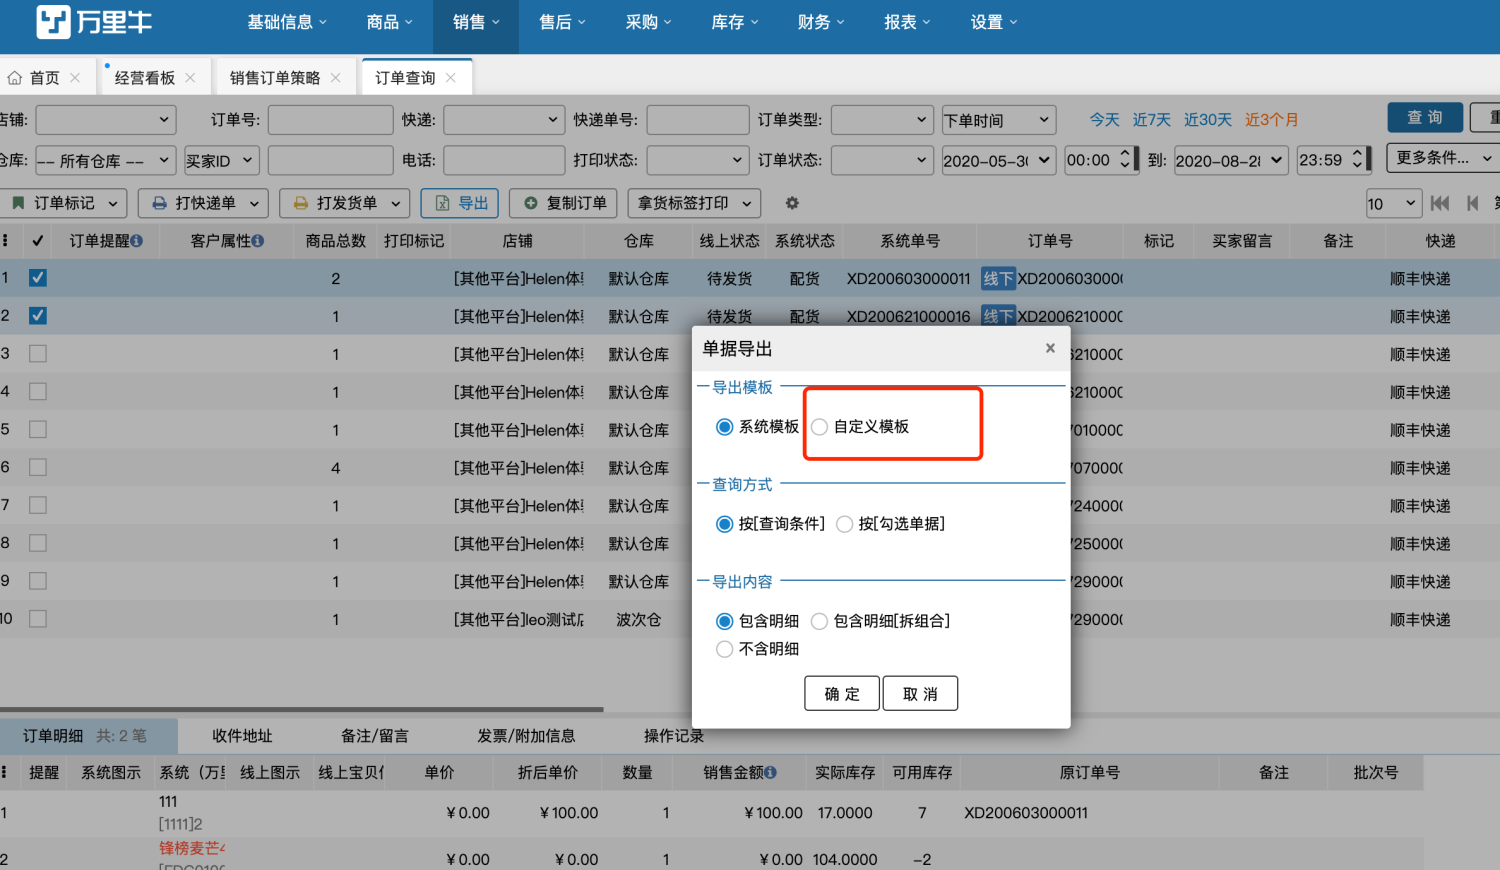Click the 取消 button in dialog
The height and width of the screenshot is (870, 1500).
pyautogui.click(x=920, y=694)
